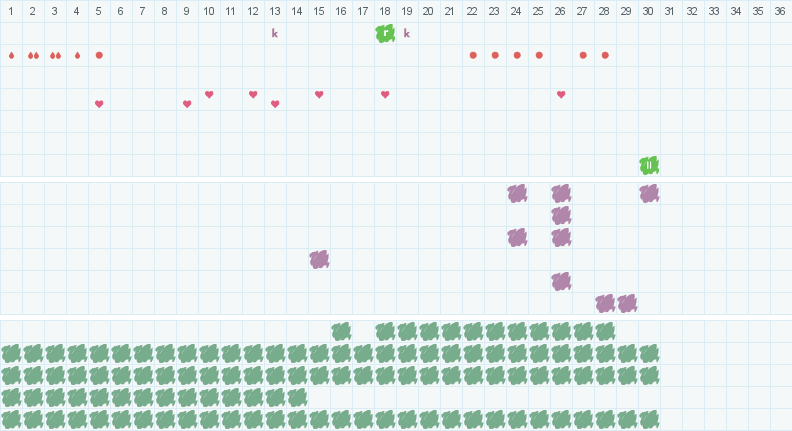Select the purple scribble in day 30 column
This screenshot has width=792, height=431.
click(649, 194)
